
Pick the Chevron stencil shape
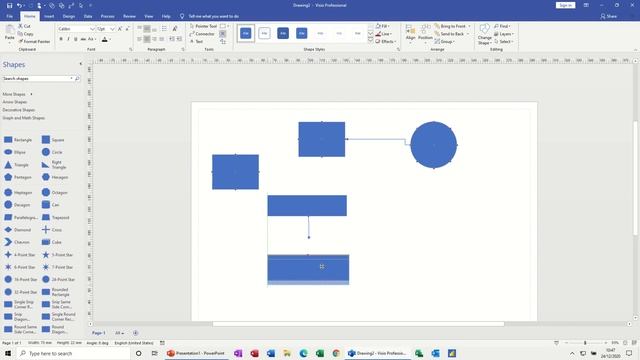pyautogui.click(x=17, y=242)
